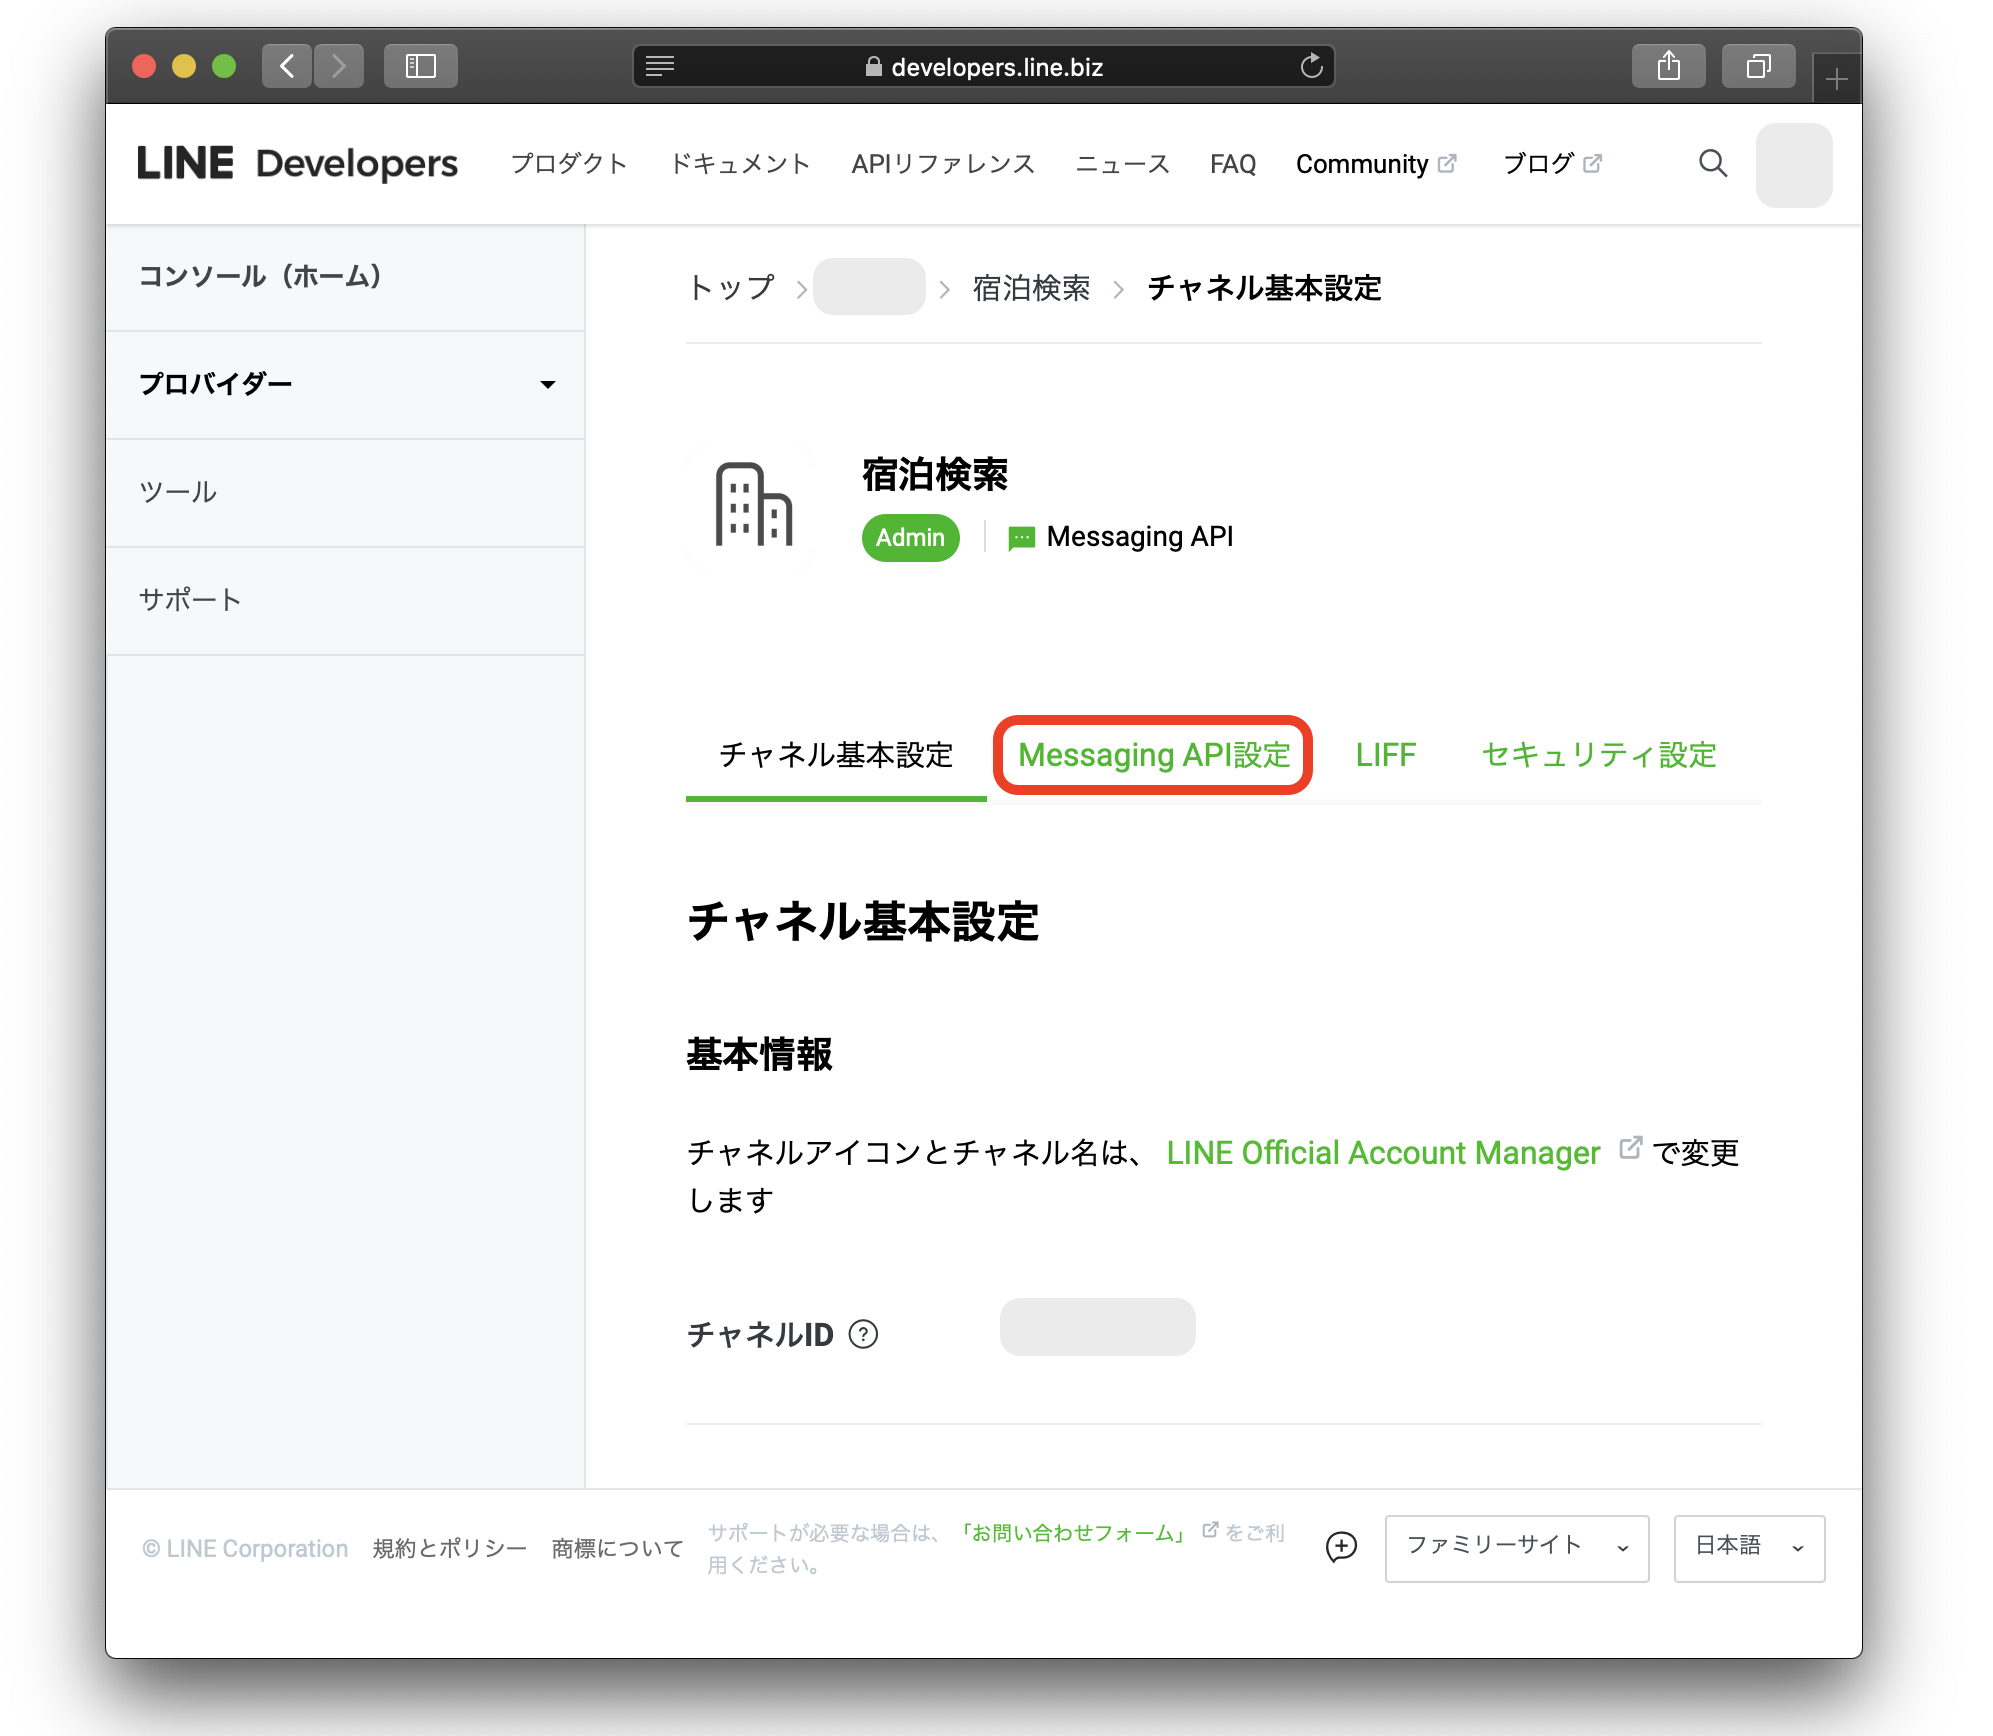Open the チャネルID help question mark icon
Viewport: 1993px width, 1736px height.
point(863,1334)
